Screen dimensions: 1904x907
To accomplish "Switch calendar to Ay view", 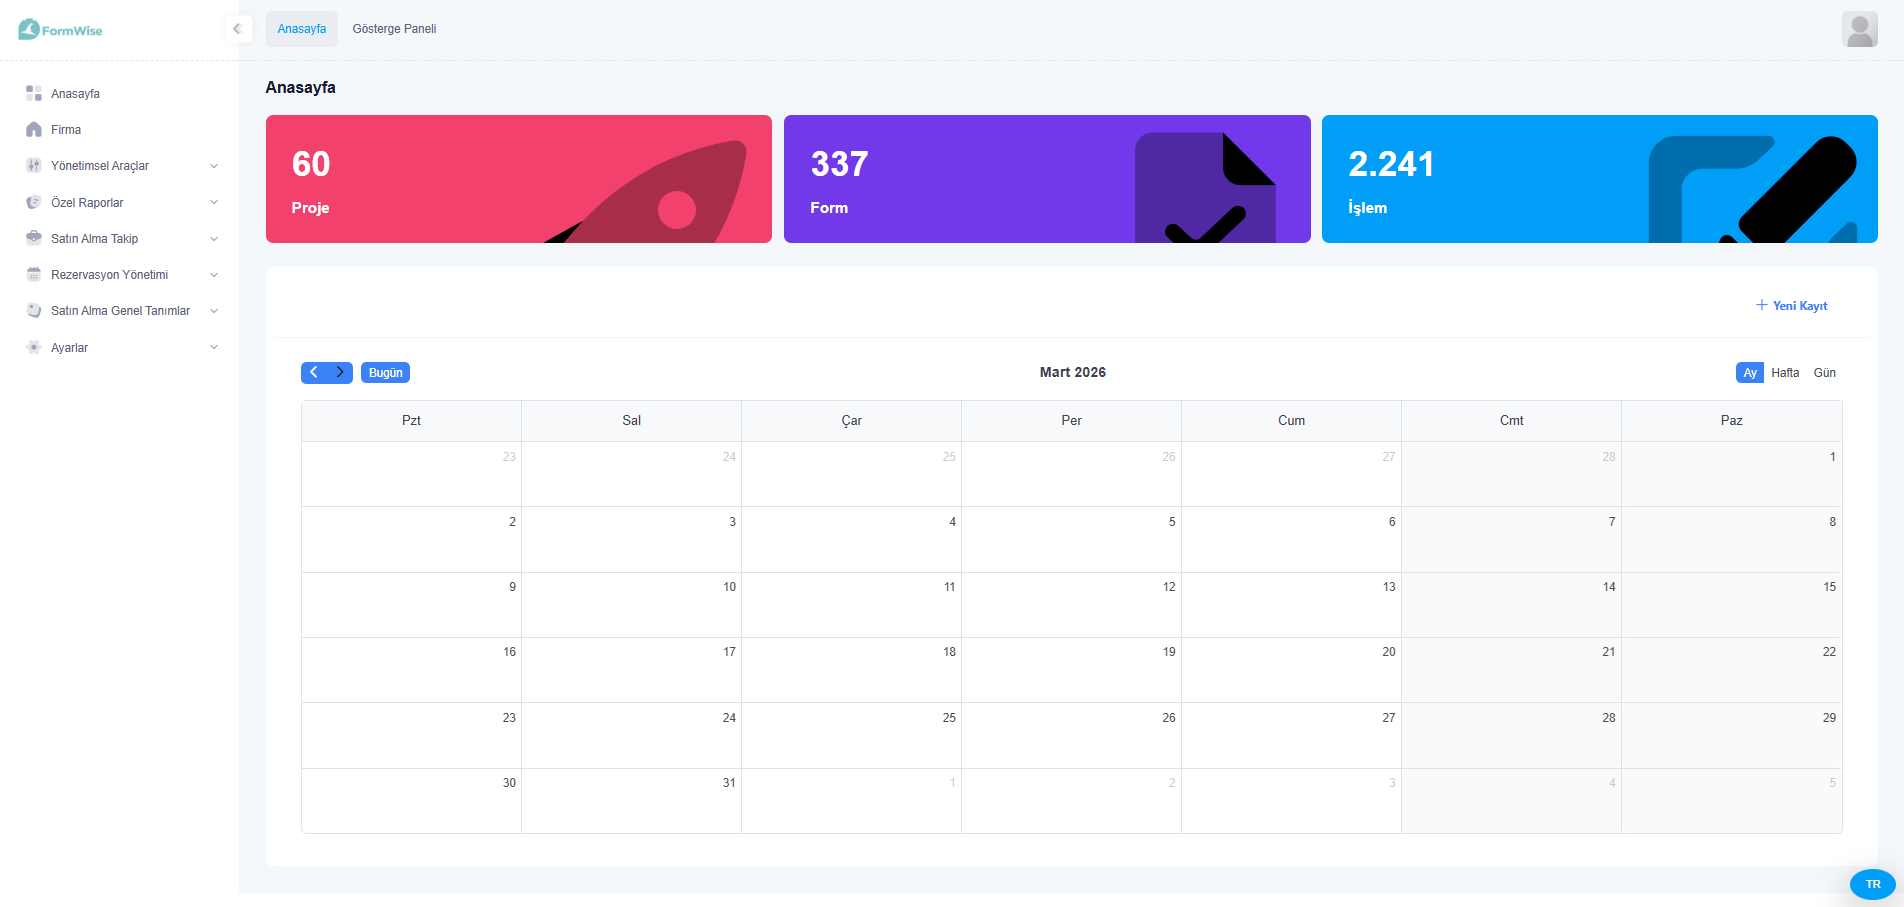I will [x=1749, y=373].
